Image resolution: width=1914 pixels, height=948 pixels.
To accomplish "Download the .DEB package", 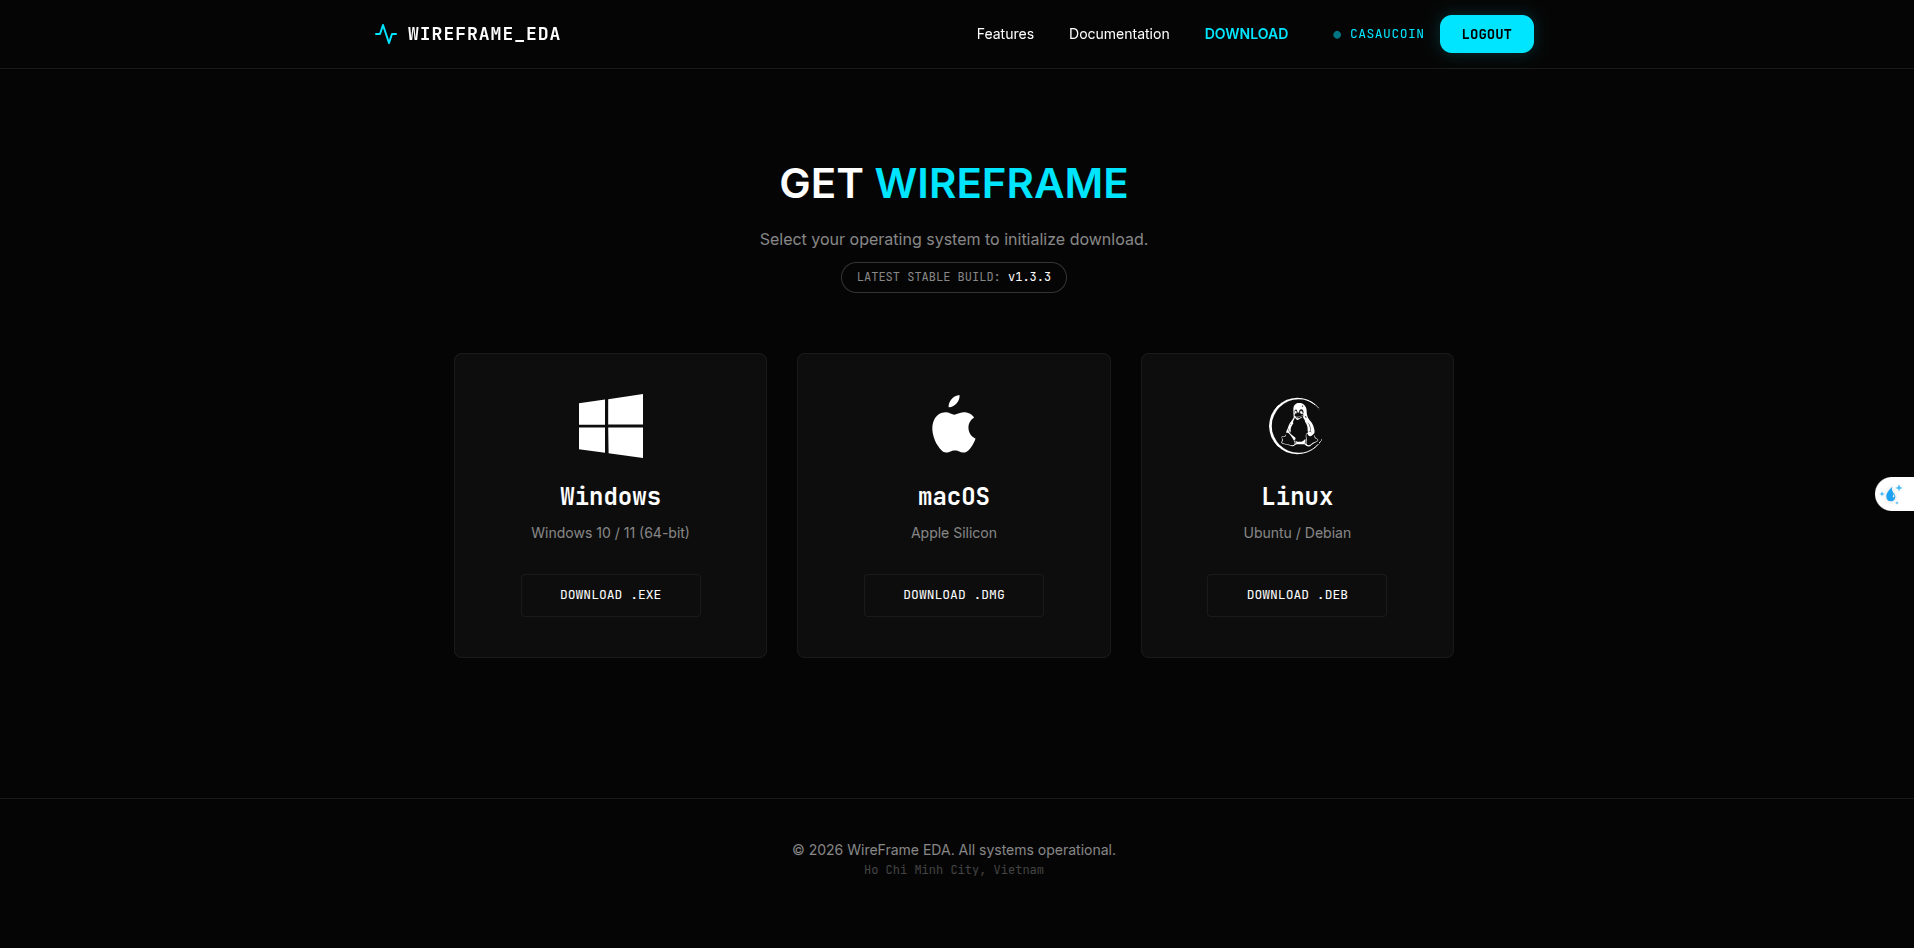I will [1297, 595].
